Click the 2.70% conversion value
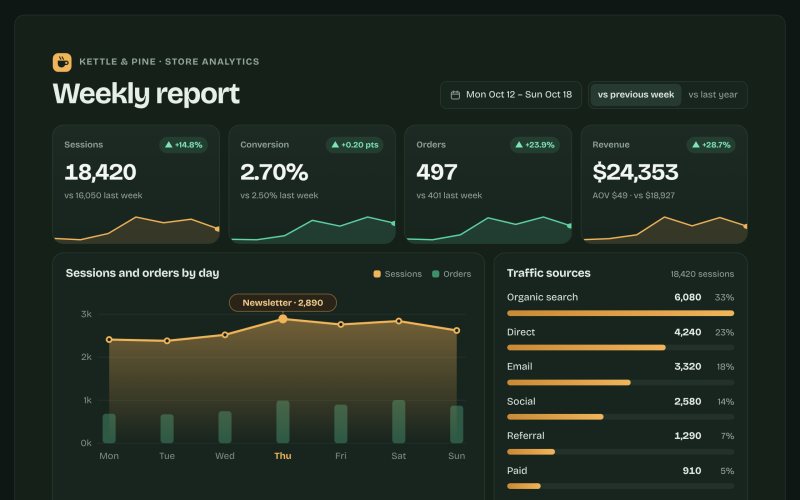The image size is (800, 500). pyautogui.click(x=274, y=172)
